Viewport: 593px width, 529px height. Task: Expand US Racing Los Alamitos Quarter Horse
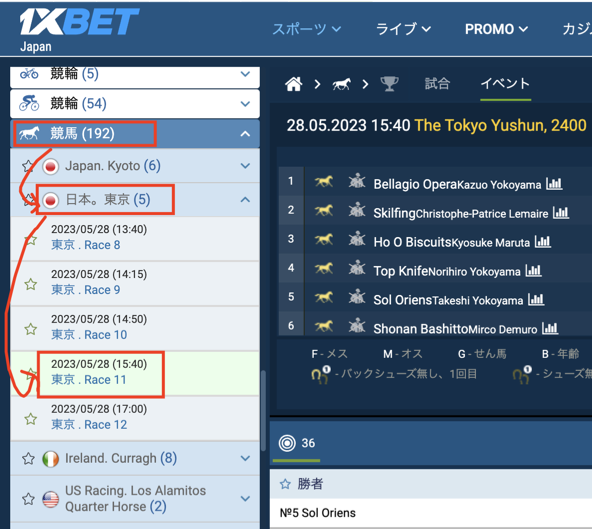coord(245,499)
